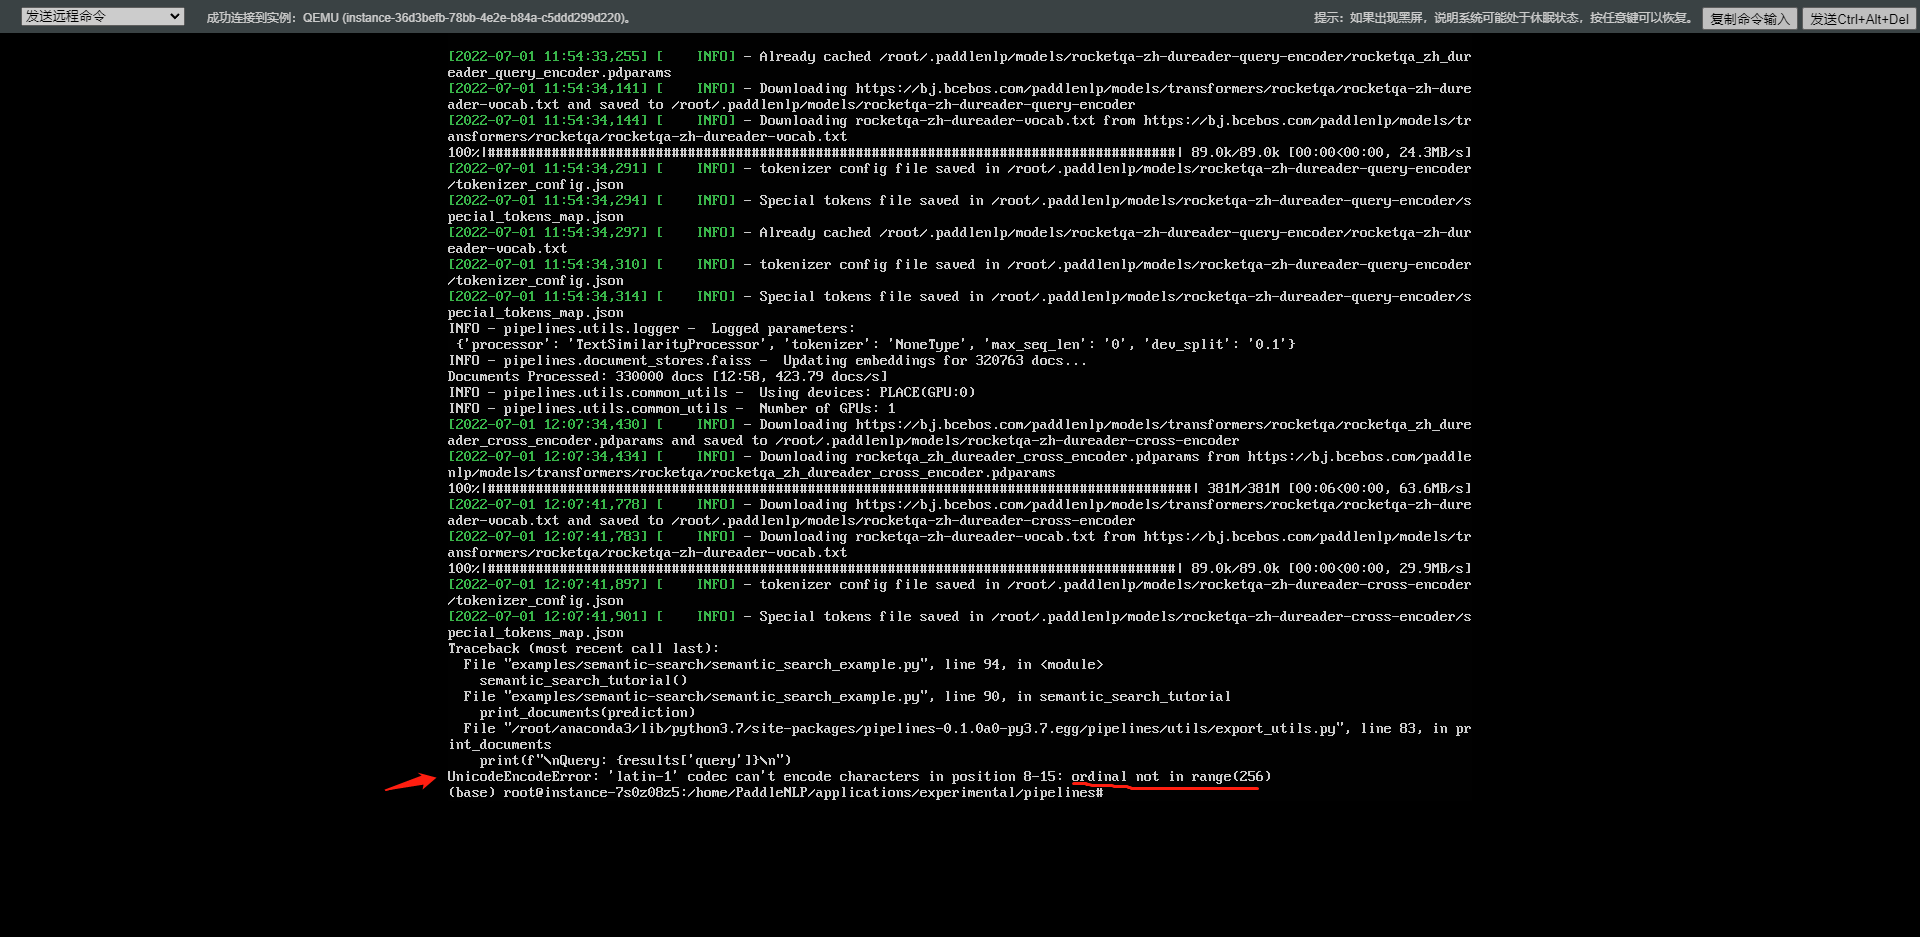Click the shell prompt line root@instance-7s0z08z5
The height and width of the screenshot is (937, 1920).
[775, 793]
